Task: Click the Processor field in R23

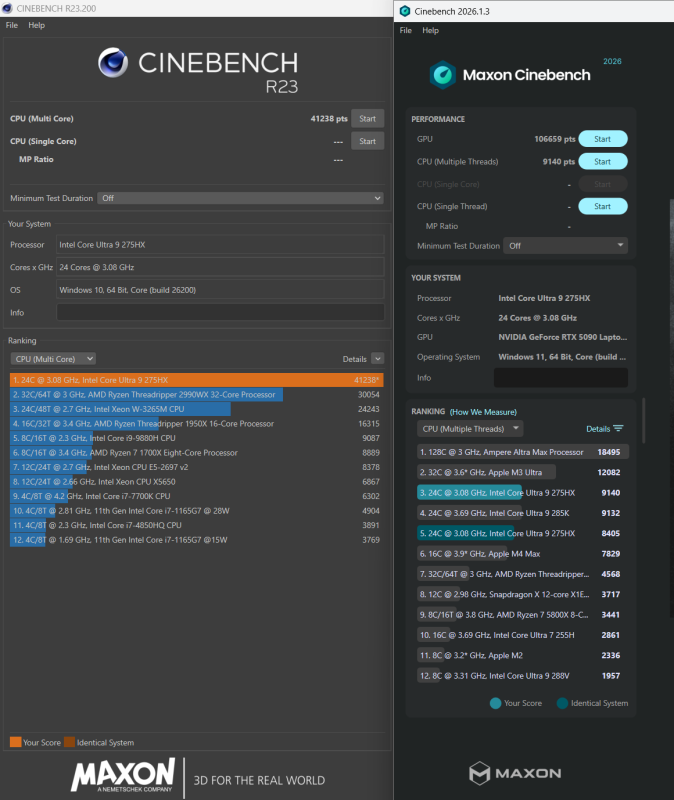Action: [x=220, y=245]
